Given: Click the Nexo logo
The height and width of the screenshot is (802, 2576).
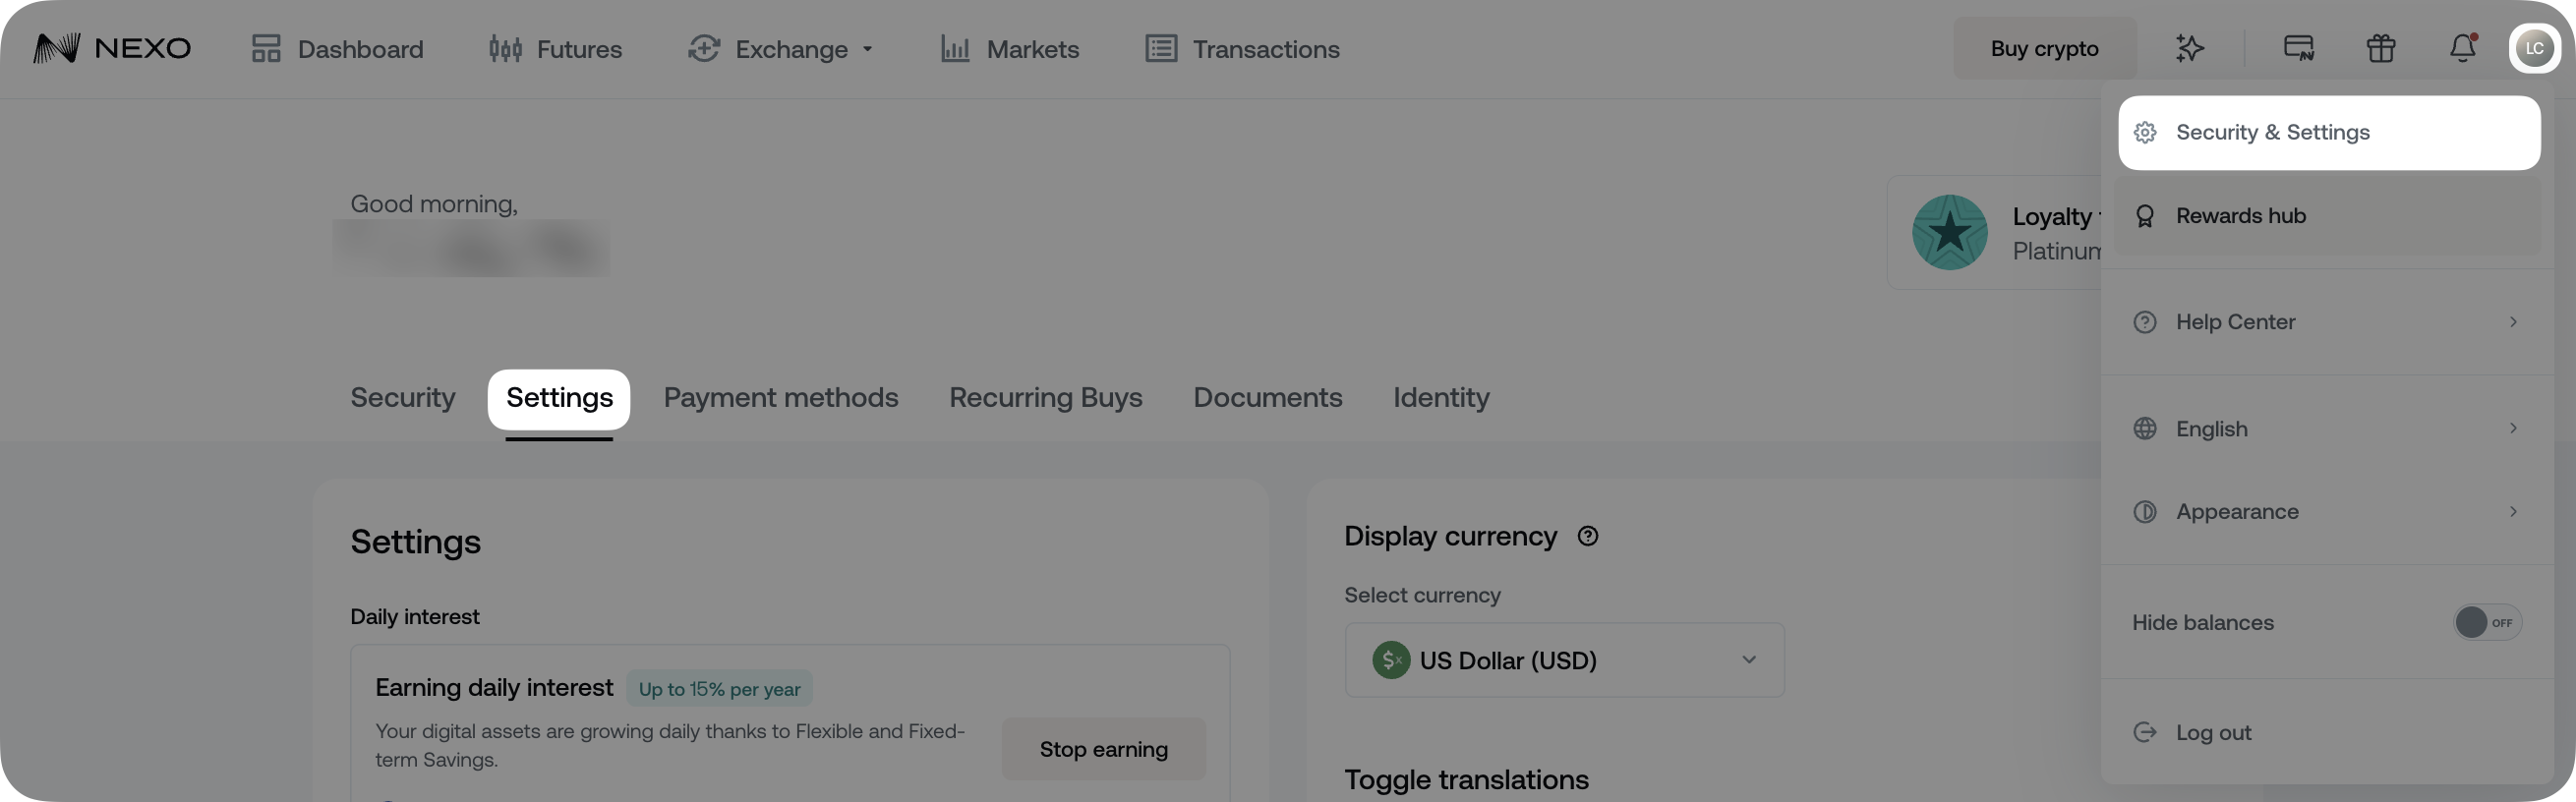Looking at the screenshot, I should [x=112, y=48].
